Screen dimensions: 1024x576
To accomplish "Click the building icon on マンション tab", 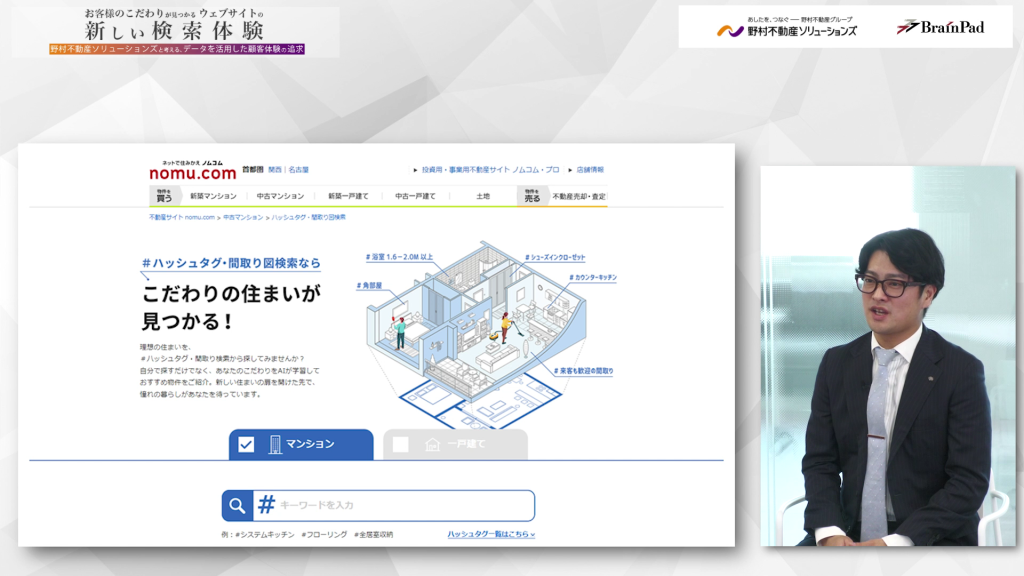I will 276,445.
